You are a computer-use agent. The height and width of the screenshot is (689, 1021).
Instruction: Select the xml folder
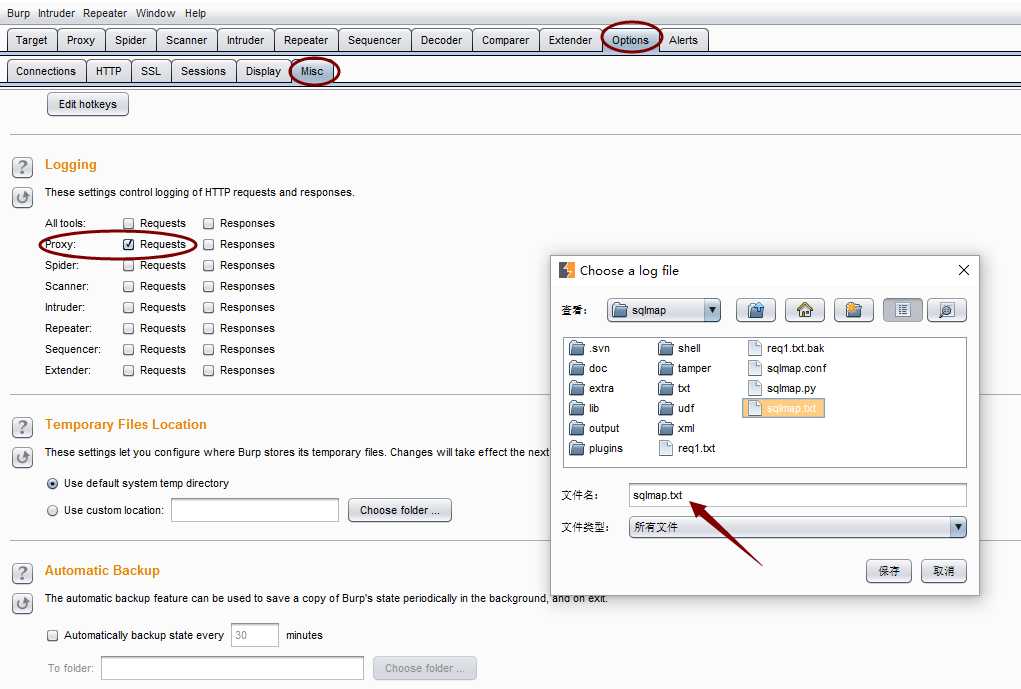677,429
